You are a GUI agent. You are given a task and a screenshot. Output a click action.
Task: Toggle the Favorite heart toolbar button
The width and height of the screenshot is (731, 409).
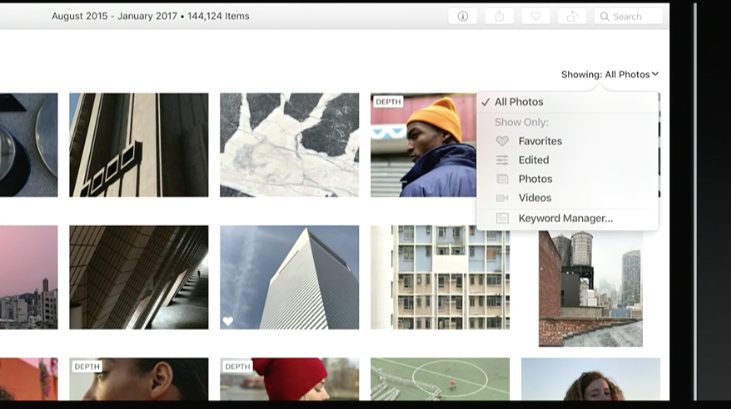[536, 16]
